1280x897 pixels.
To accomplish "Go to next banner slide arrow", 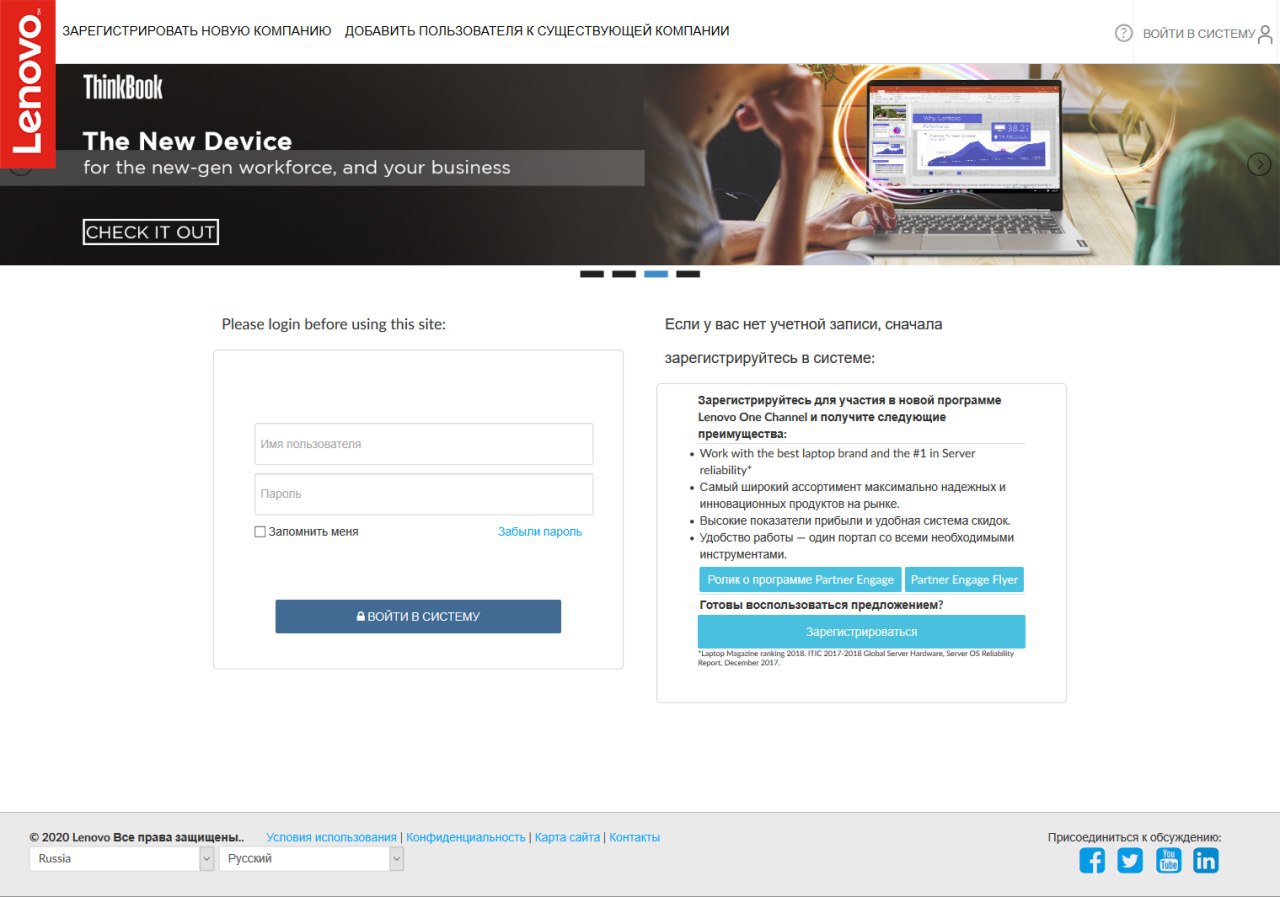I will [x=1259, y=164].
